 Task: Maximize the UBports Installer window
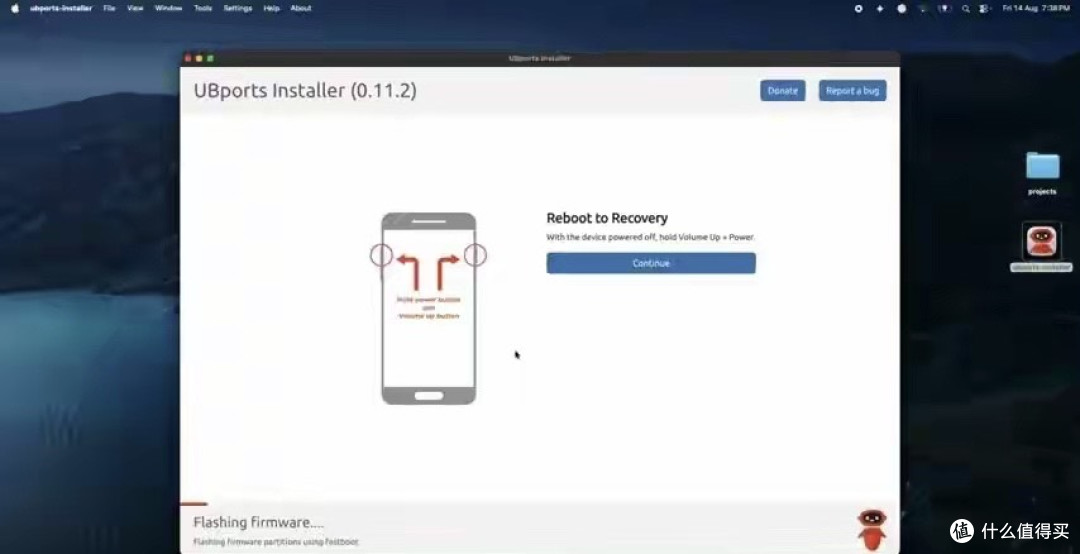pos(210,59)
